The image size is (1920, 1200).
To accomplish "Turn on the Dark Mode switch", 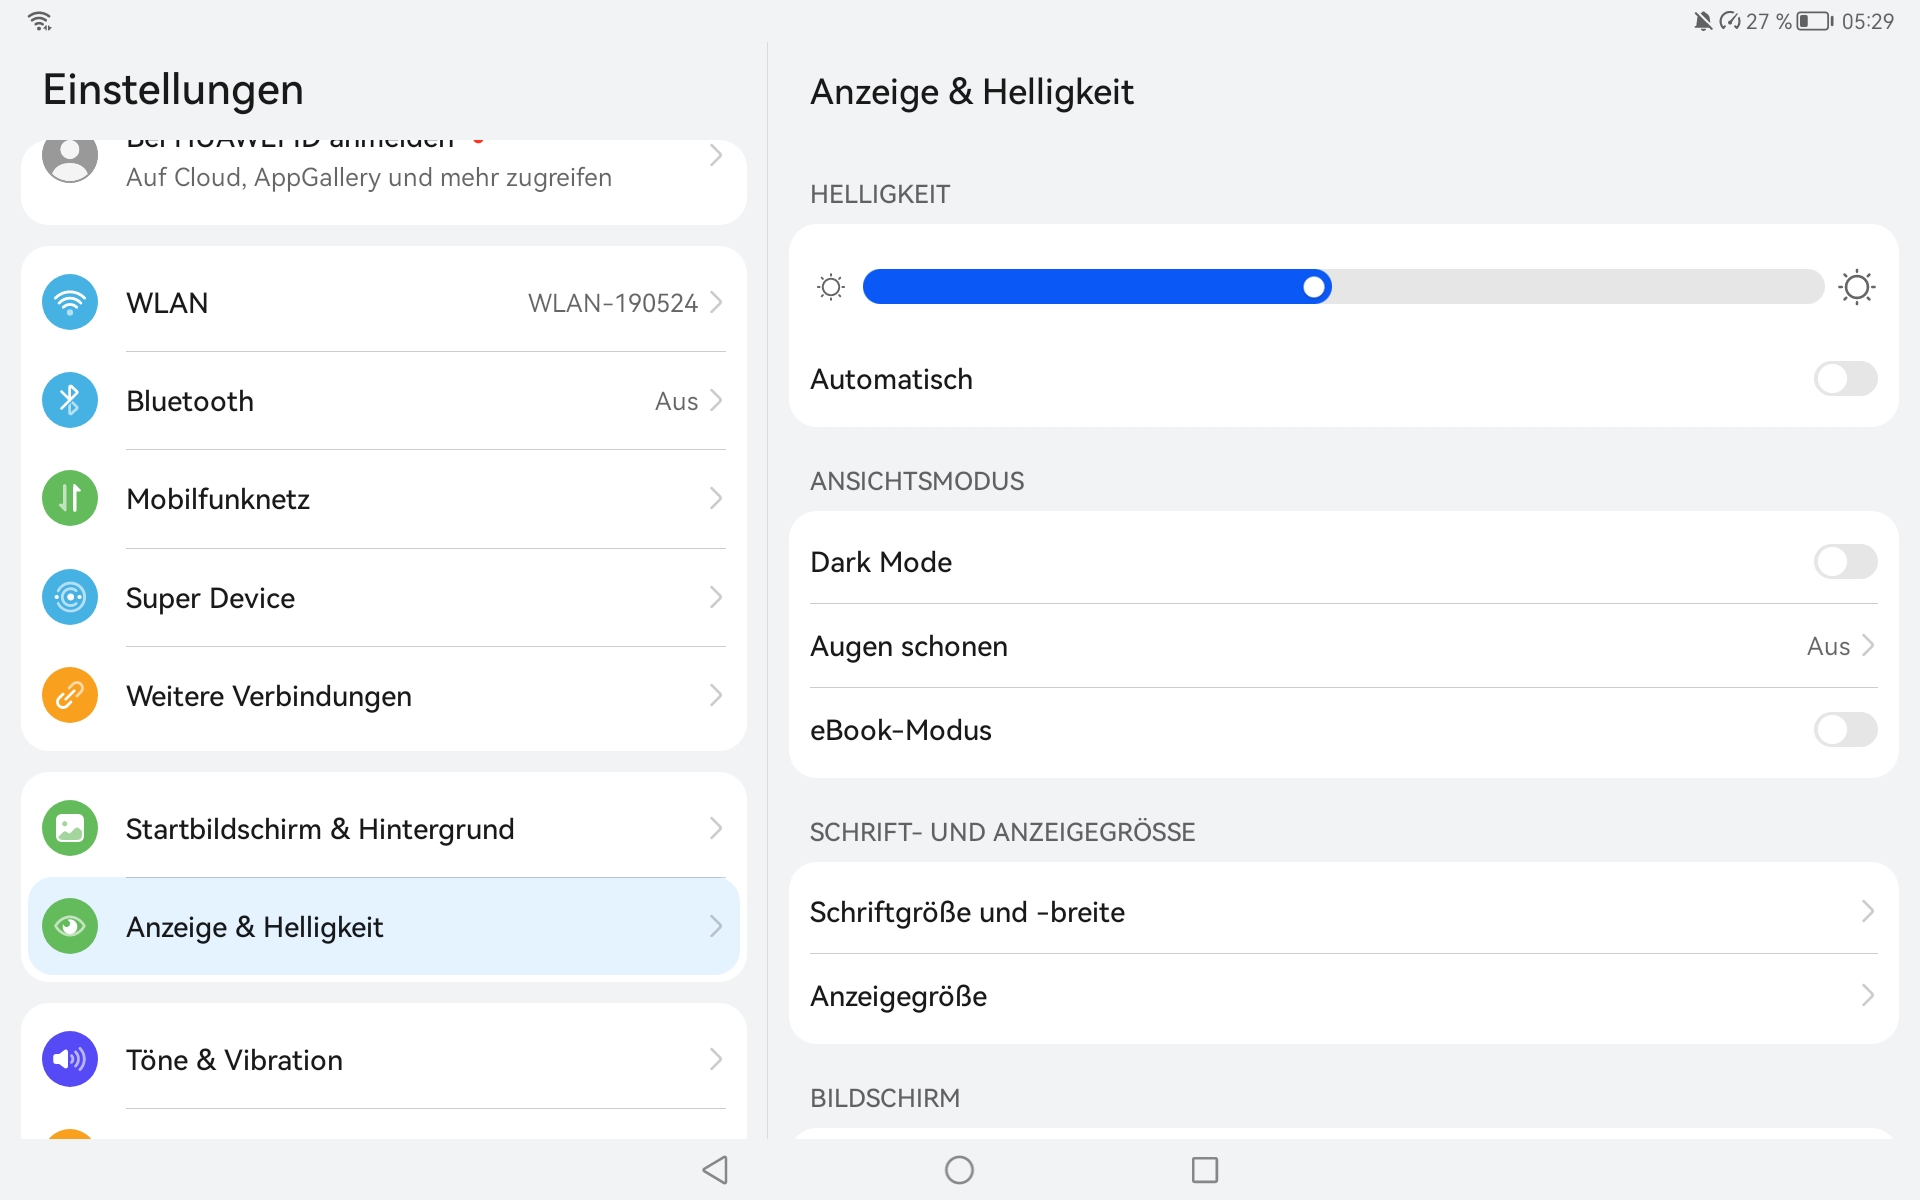I will (1845, 562).
